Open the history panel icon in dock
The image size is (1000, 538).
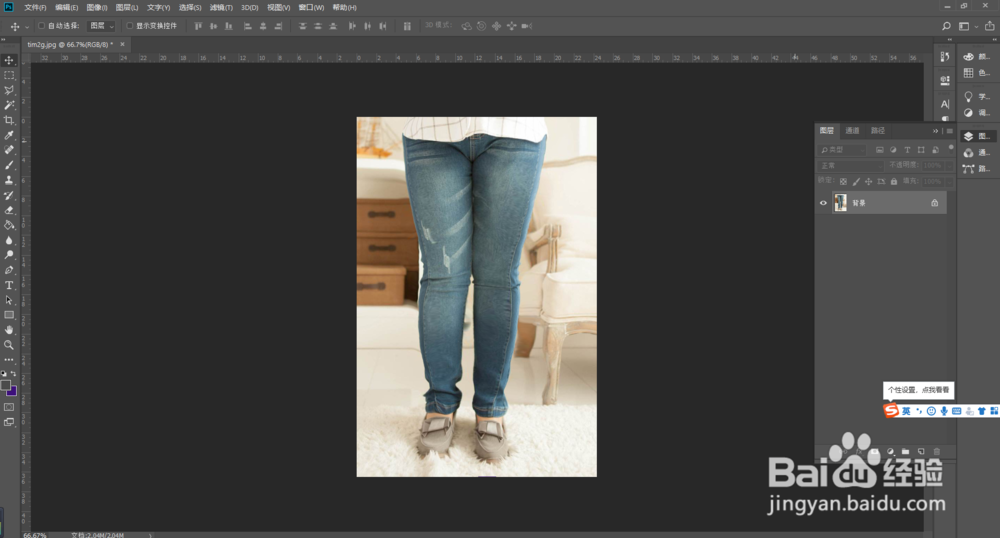point(945,57)
